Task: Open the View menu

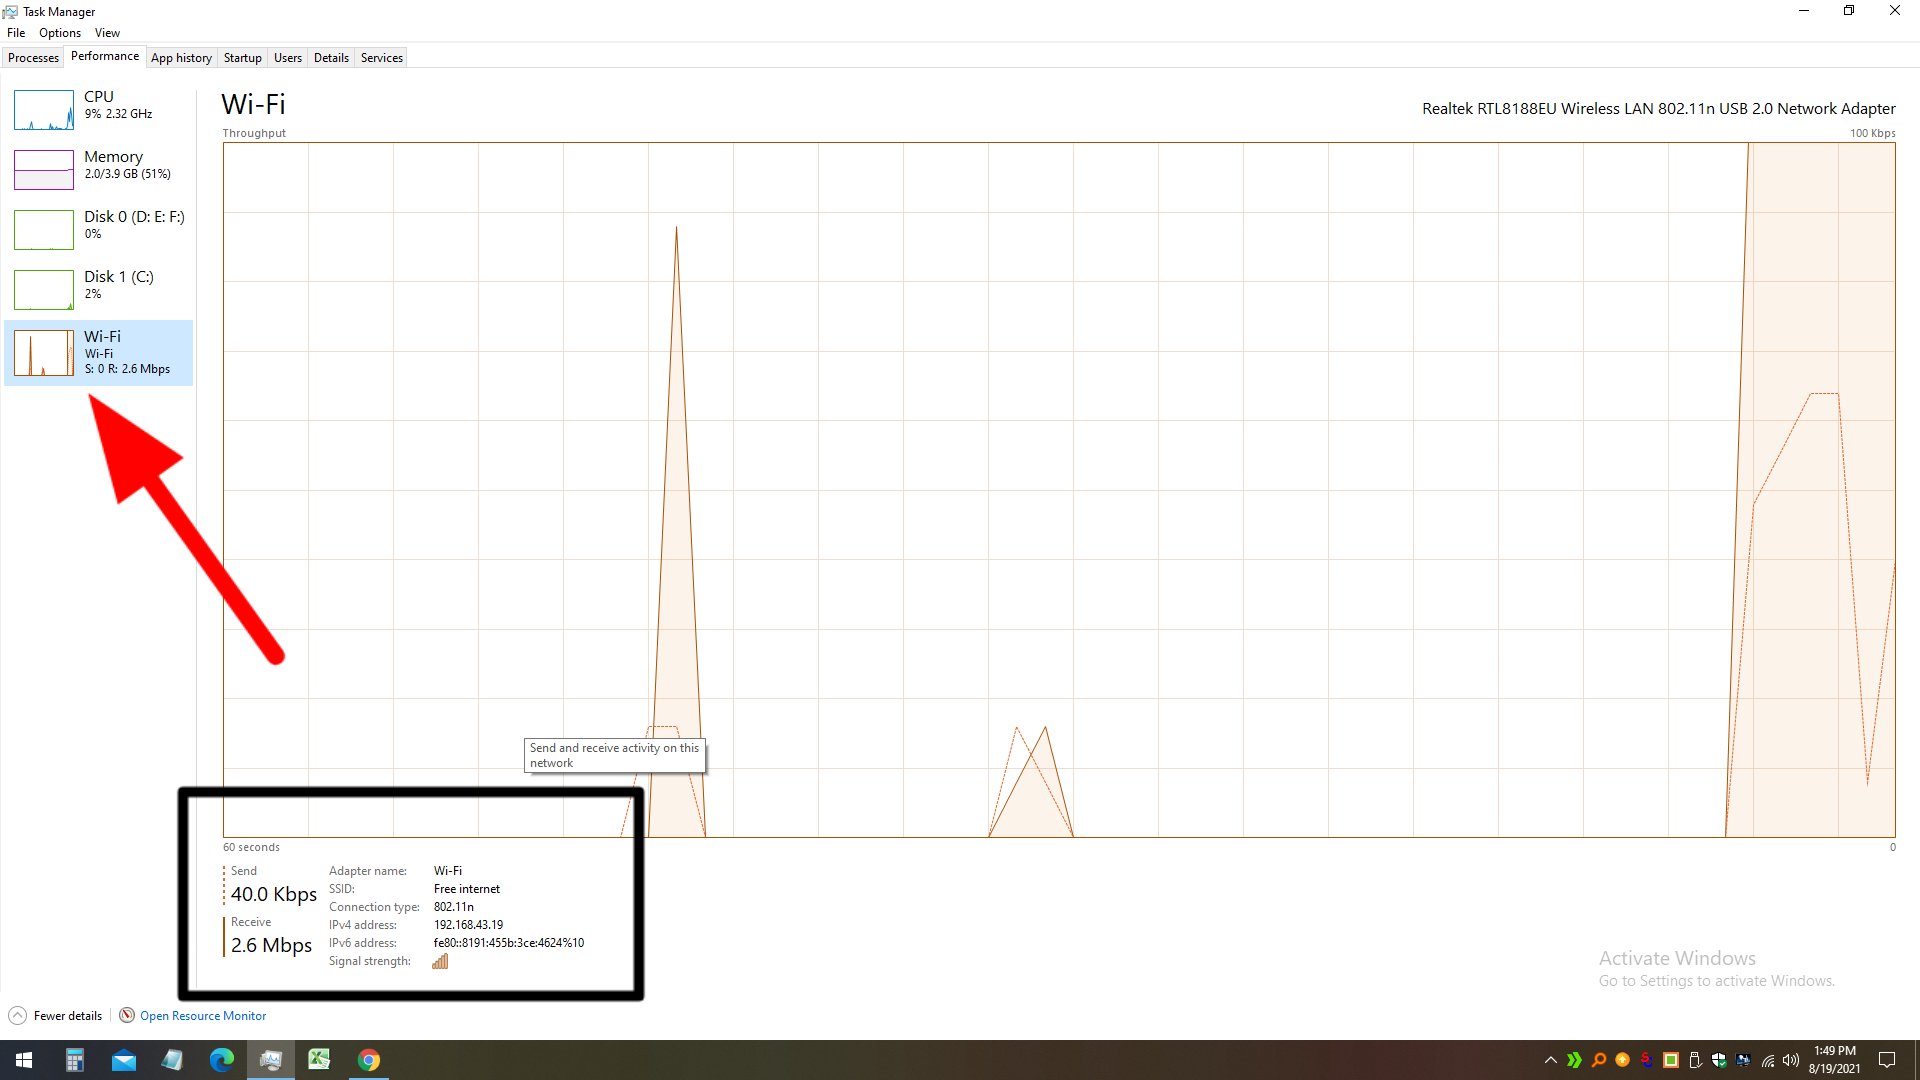Action: [x=106, y=32]
